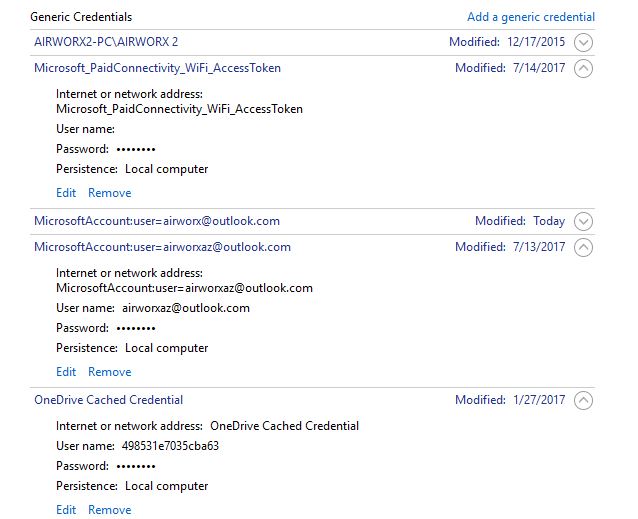
Task: Collapse the airworxaz@outlook.com credential chevron
Action: click(x=583, y=247)
